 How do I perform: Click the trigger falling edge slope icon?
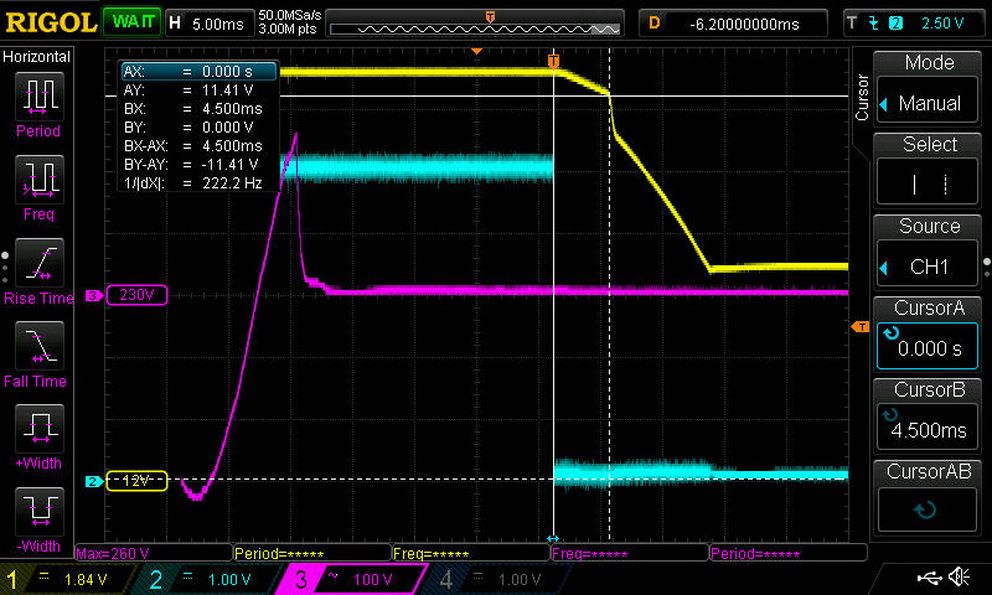click(x=874, y=23)
